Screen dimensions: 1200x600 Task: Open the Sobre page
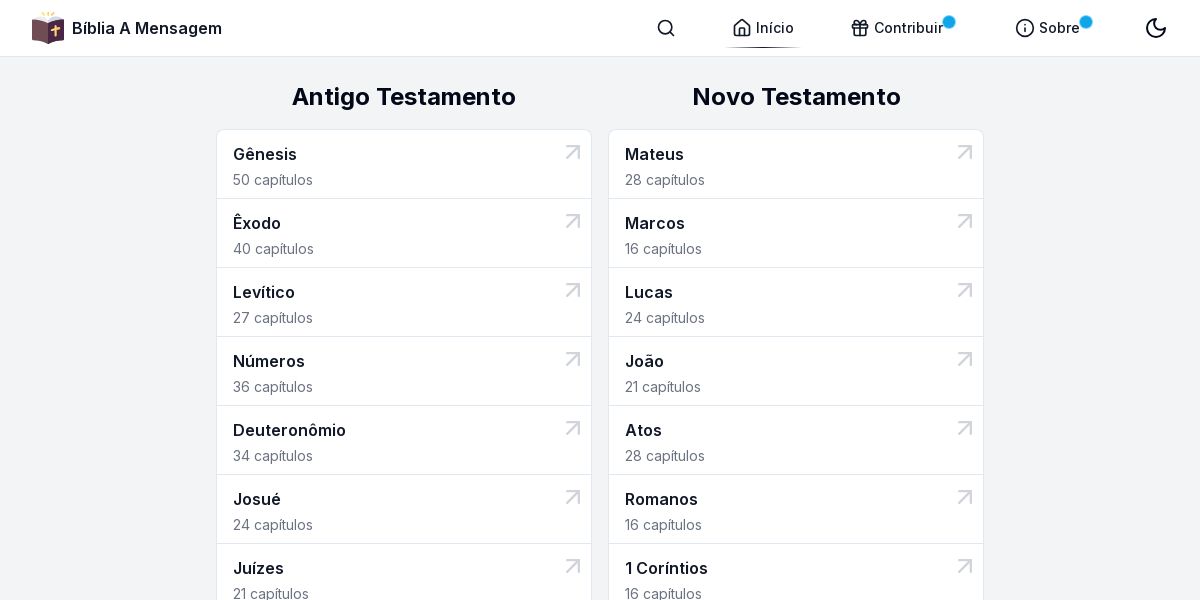1048,28
